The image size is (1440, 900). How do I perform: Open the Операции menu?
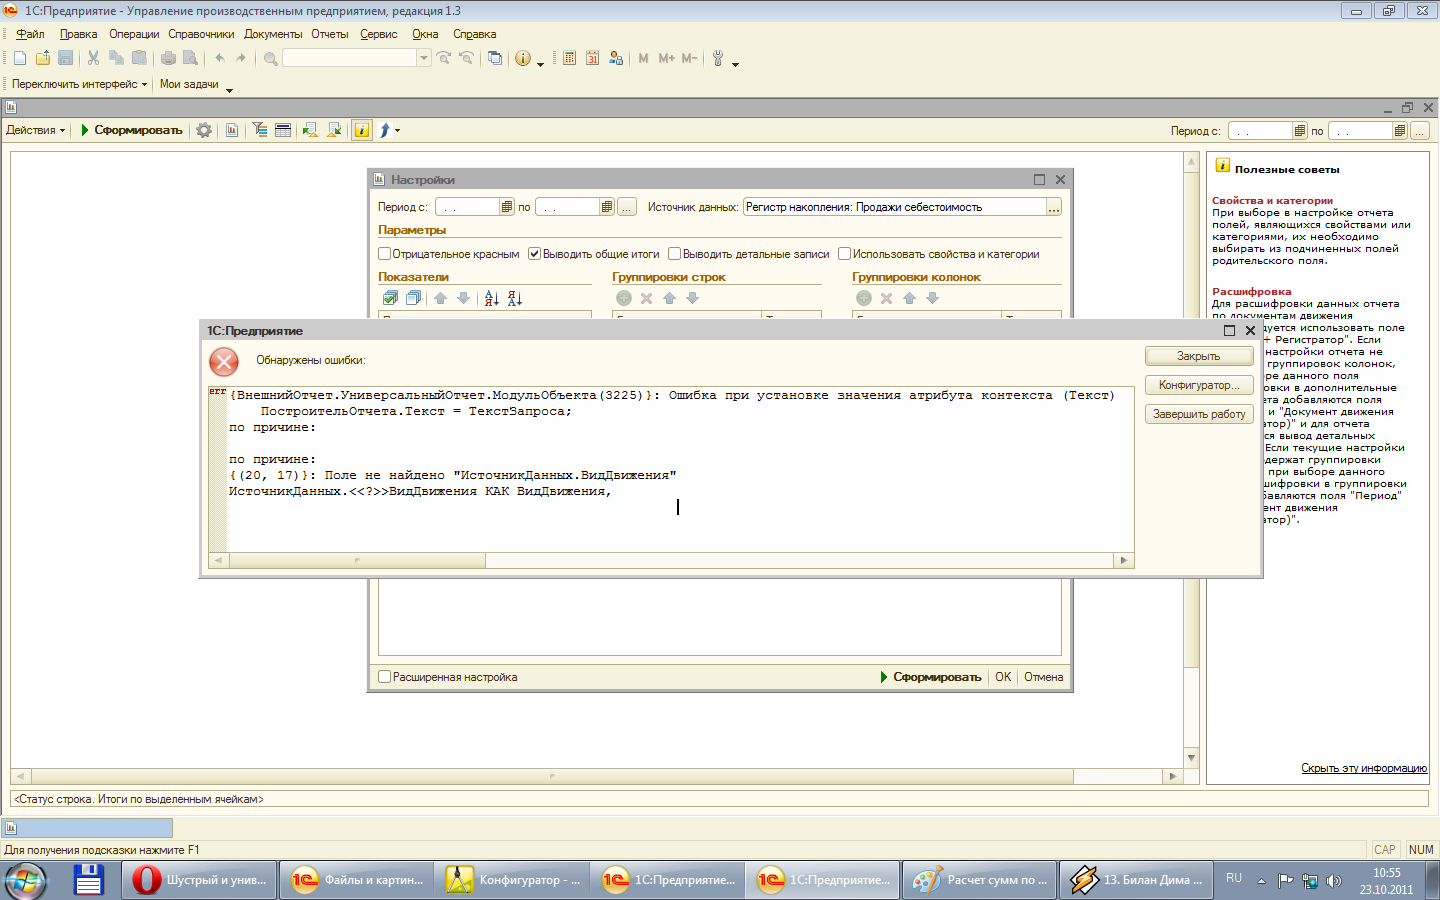point(134,34)
